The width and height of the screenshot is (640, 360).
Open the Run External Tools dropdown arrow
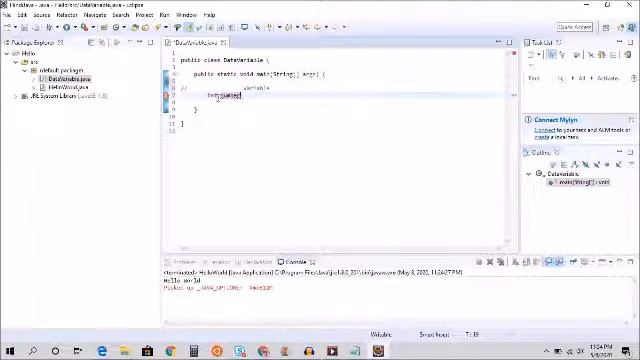pos(93,27)
